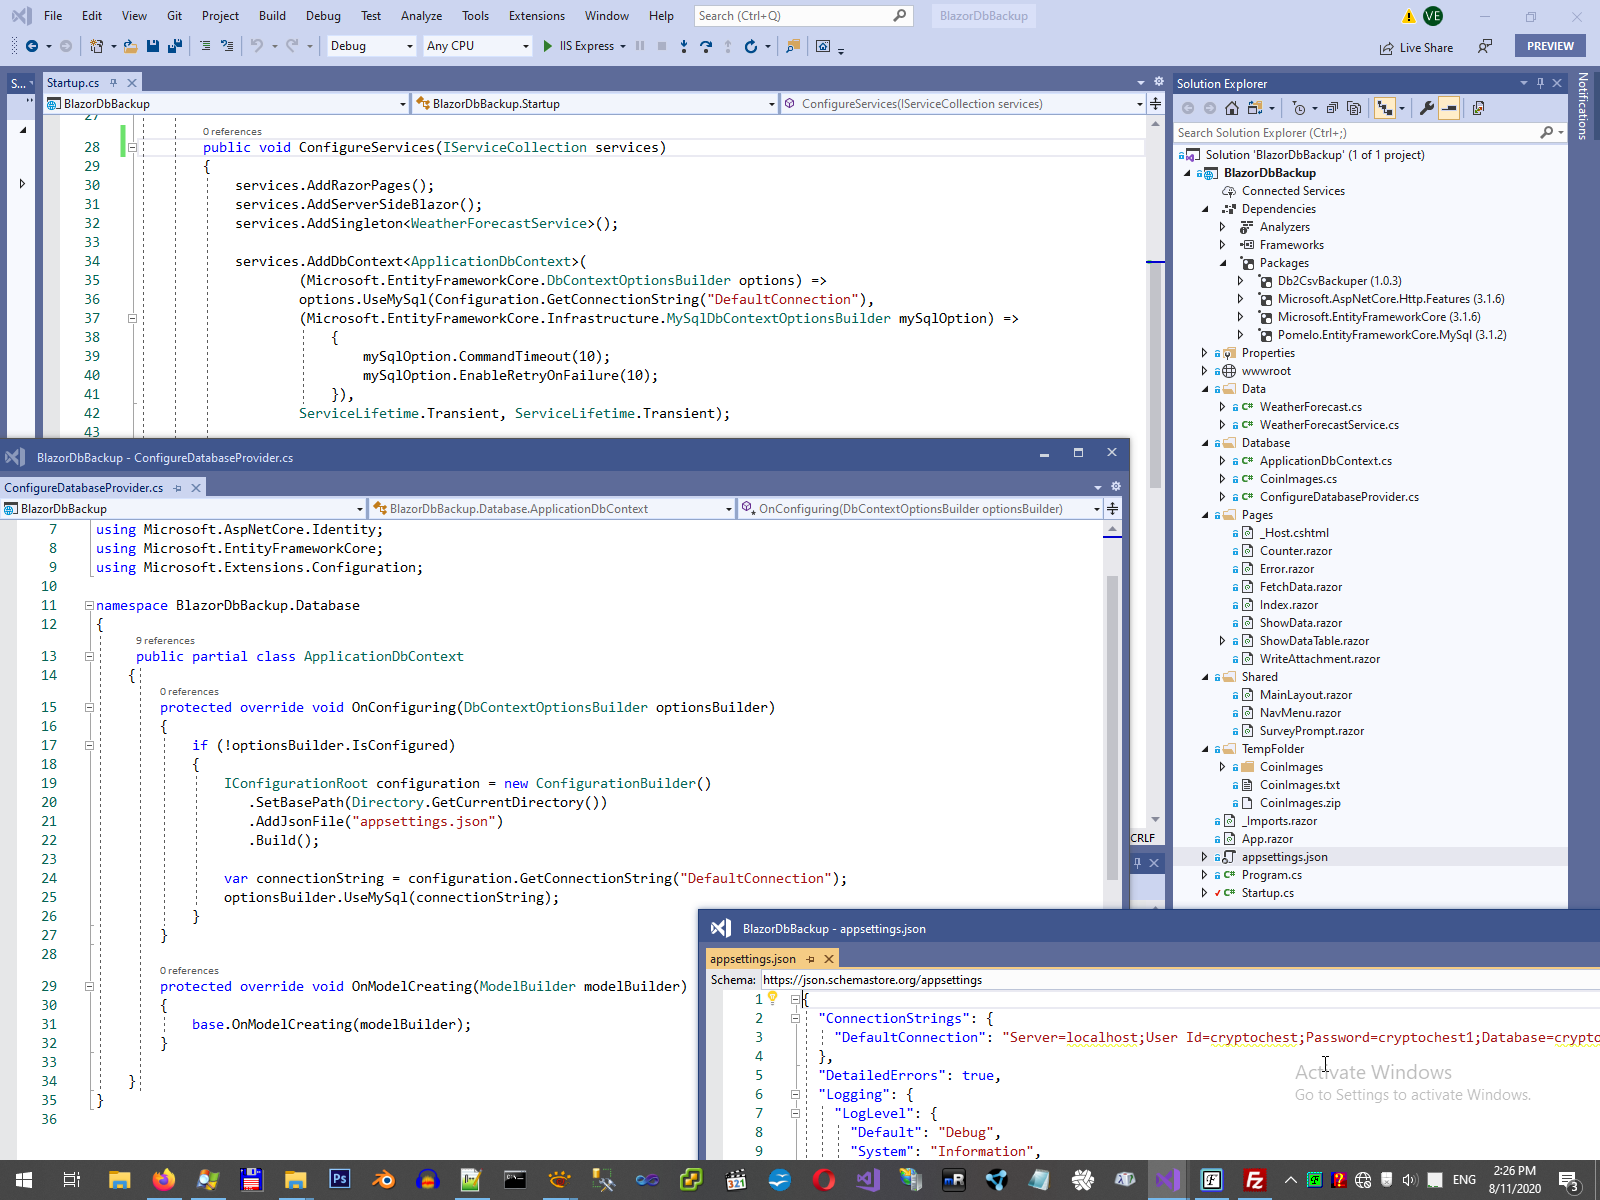Click the PREVIEW button

point(1550,46)
